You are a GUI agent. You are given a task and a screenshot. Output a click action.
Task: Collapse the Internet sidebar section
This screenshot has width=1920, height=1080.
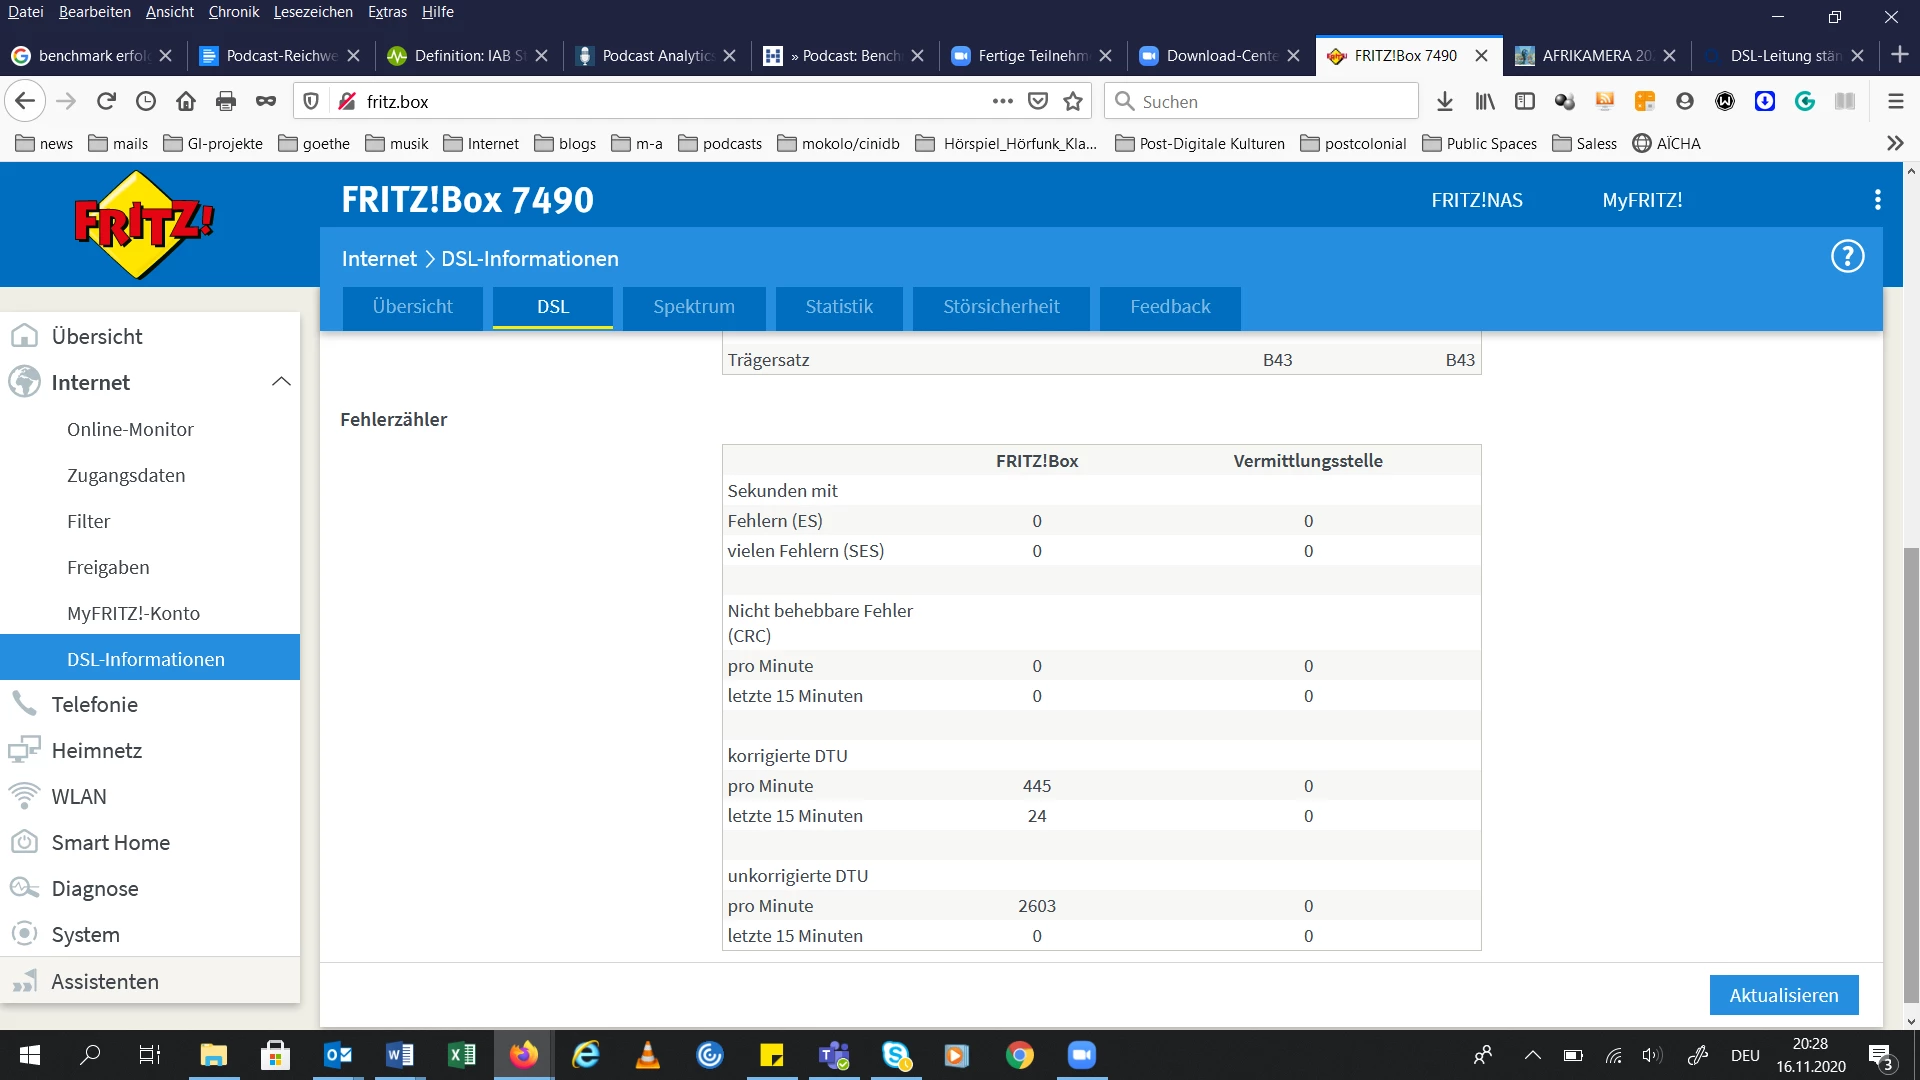[281, 382]
